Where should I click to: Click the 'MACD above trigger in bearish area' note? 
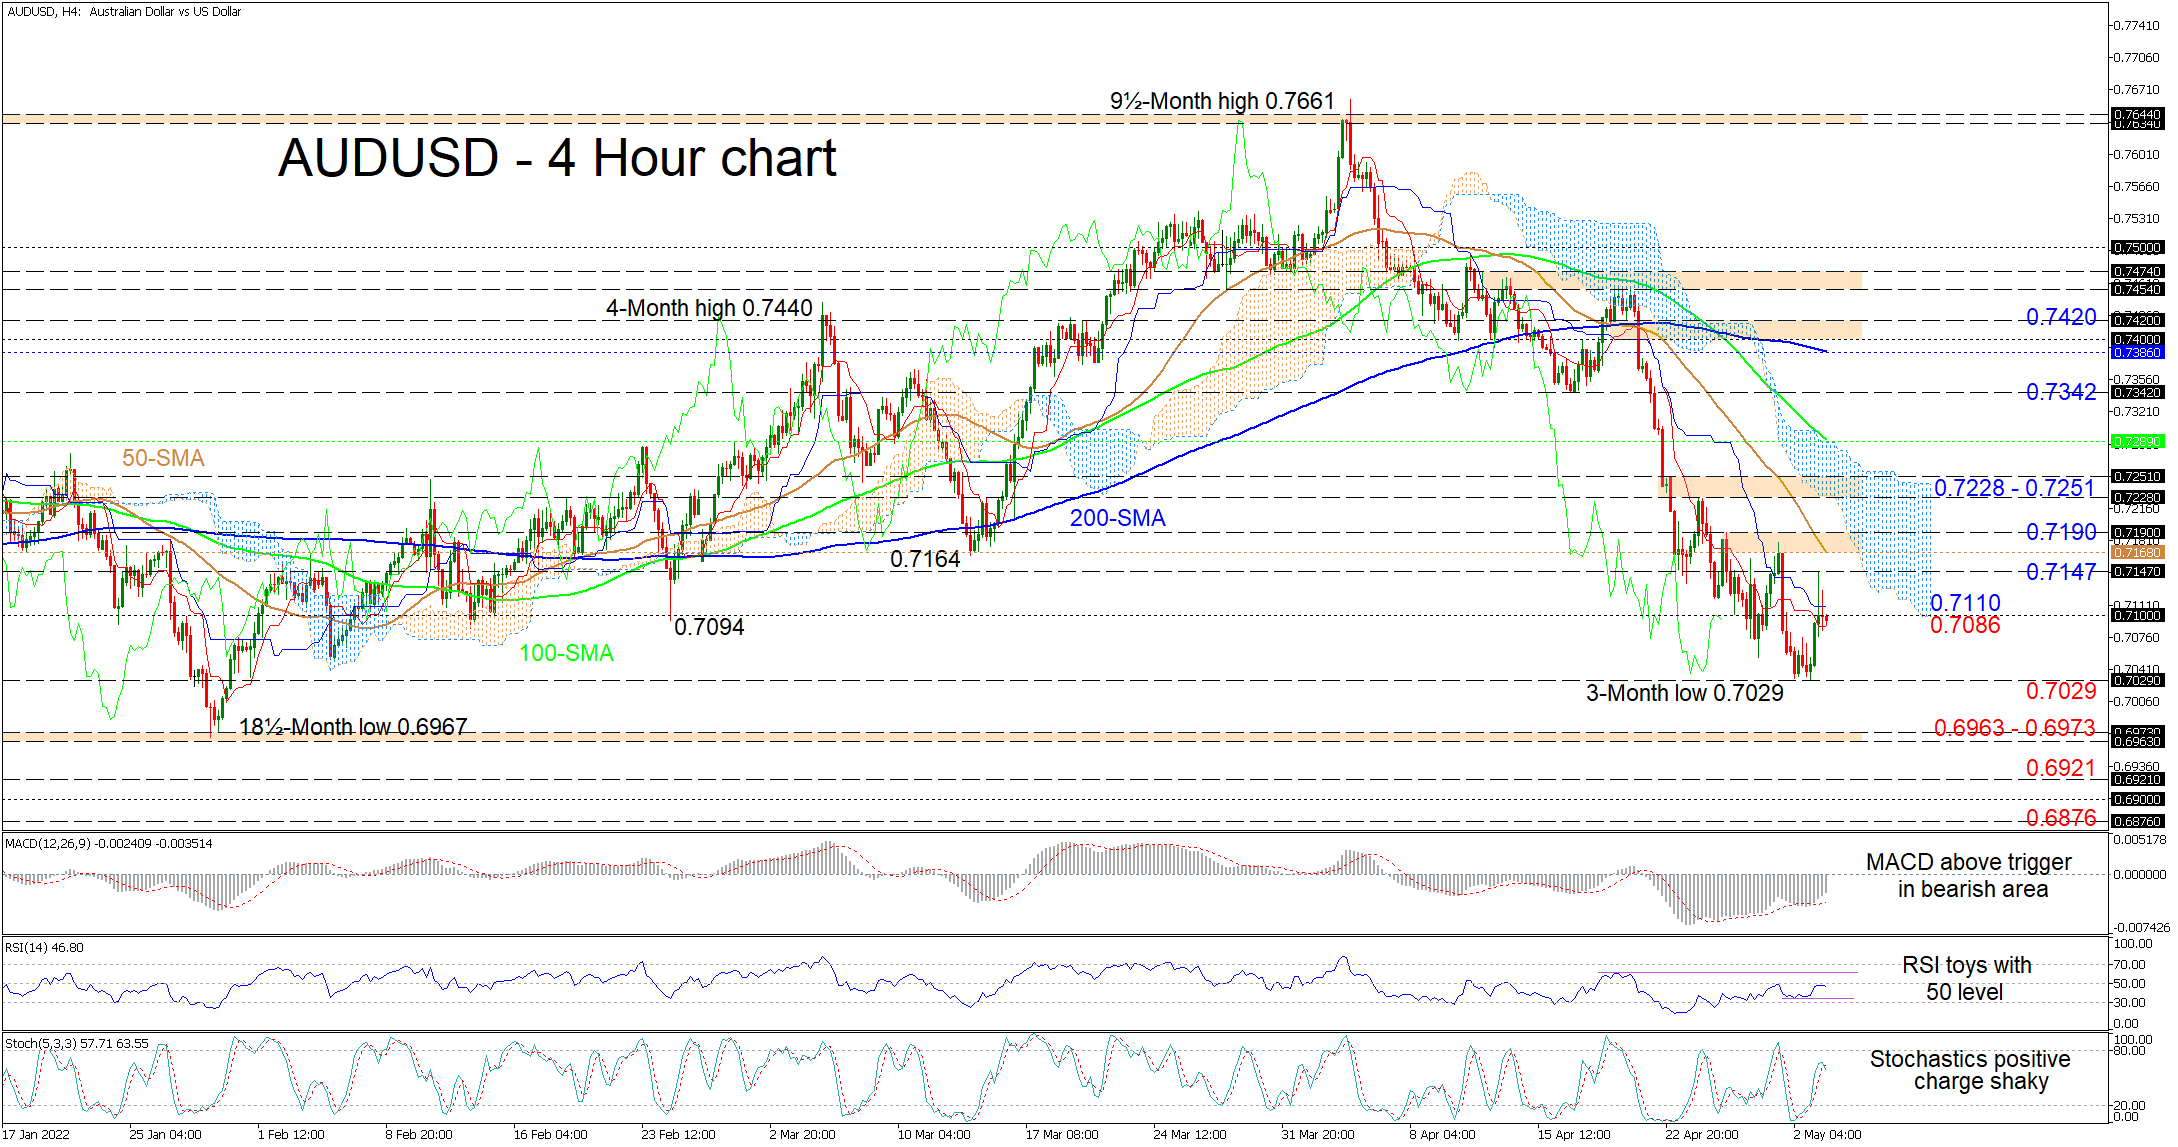point(1970,875)
